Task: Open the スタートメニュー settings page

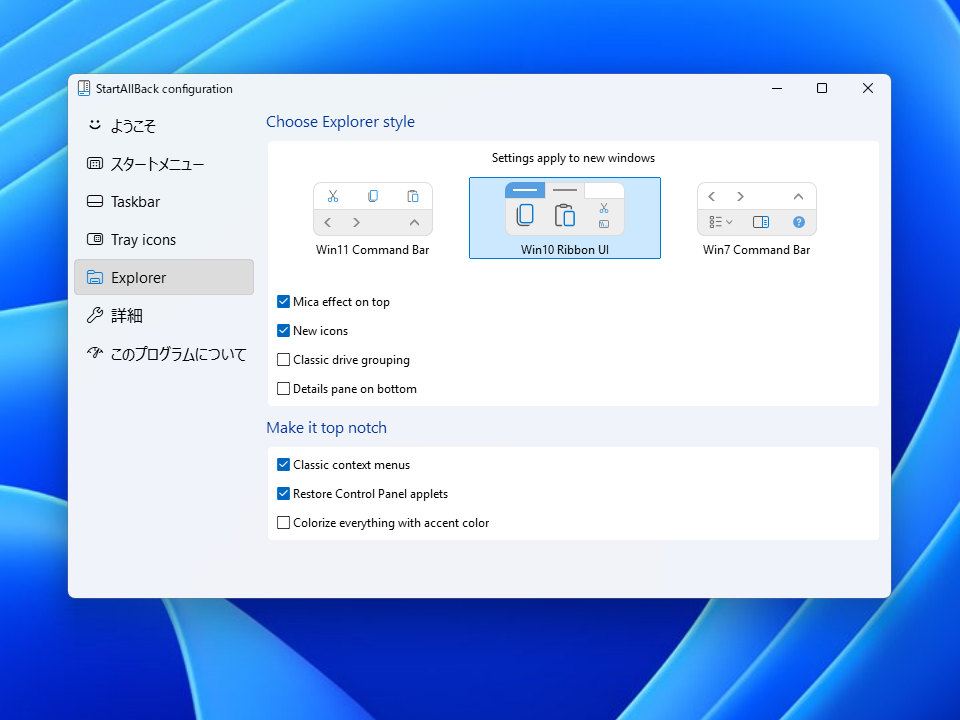Action: click(164, 163)
